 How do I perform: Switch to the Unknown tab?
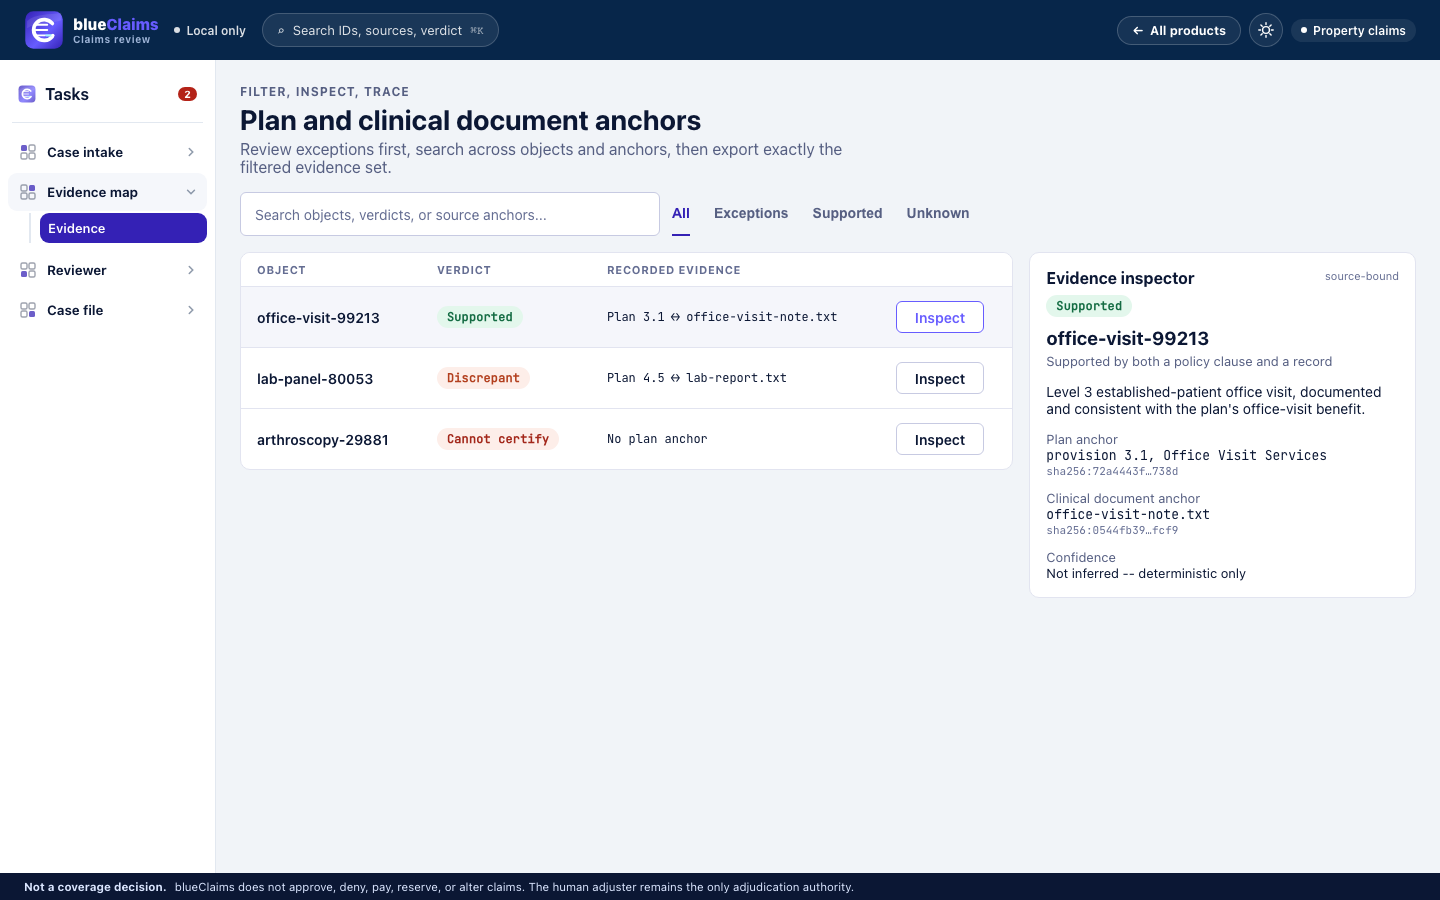point(938,213)
